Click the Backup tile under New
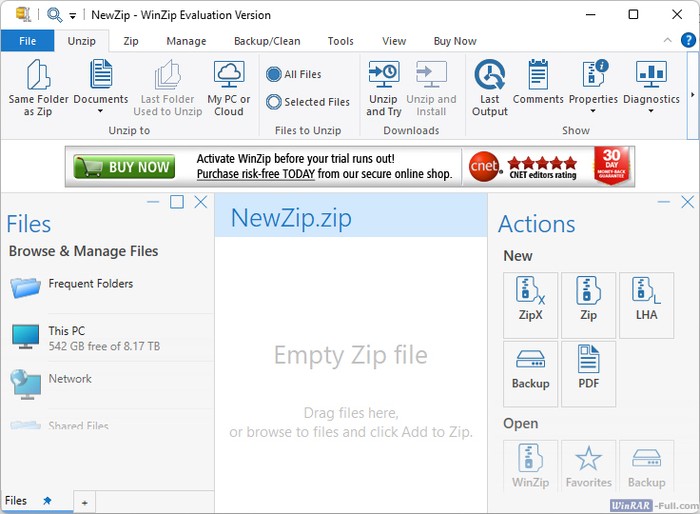Screen dimensions: 700x514 pos(530,367)
